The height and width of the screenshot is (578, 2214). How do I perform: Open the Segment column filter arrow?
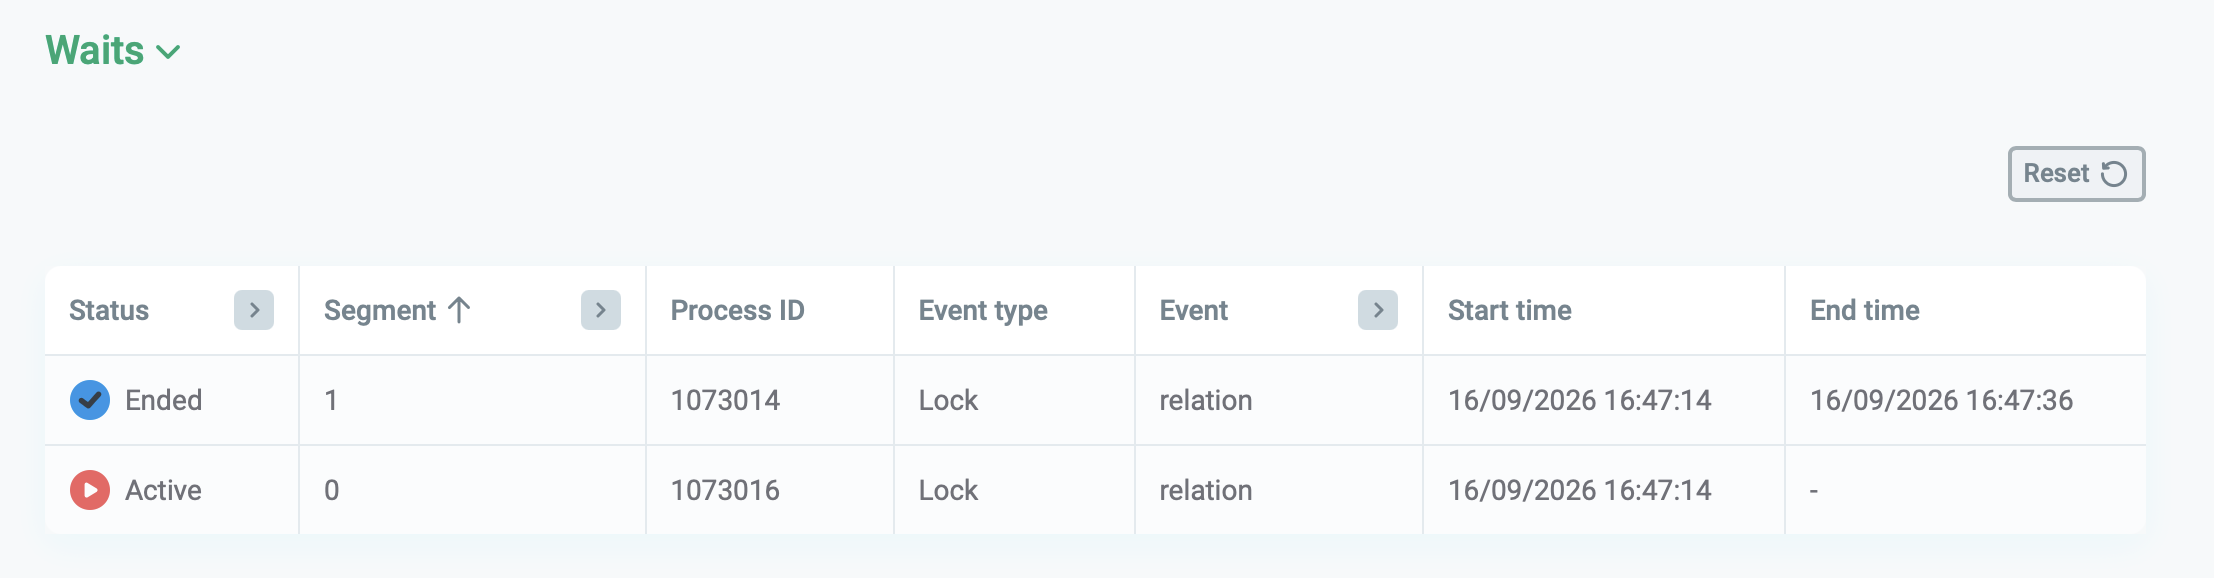601,310
